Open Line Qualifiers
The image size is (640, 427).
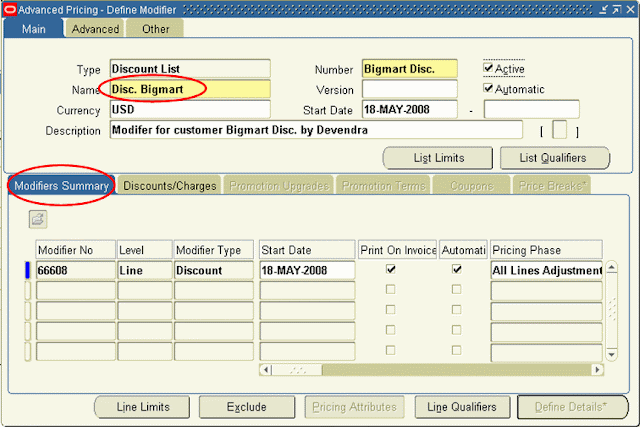click(462, 407)
